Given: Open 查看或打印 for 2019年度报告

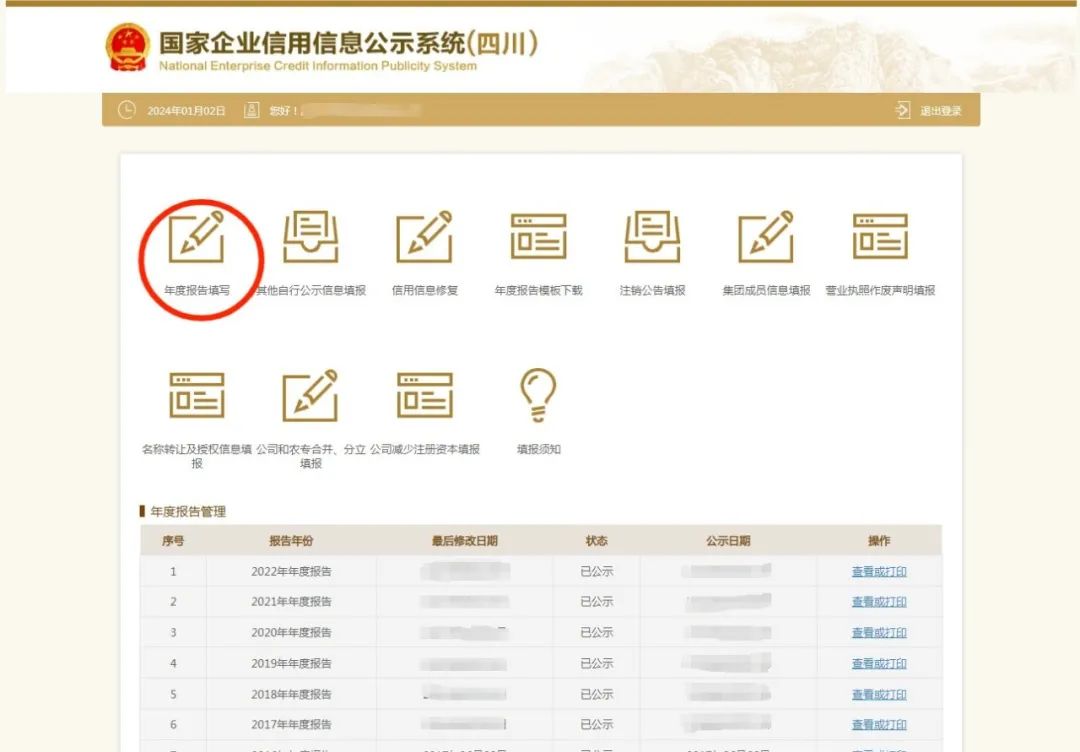Looking at the screenshot, I should 879,664.
